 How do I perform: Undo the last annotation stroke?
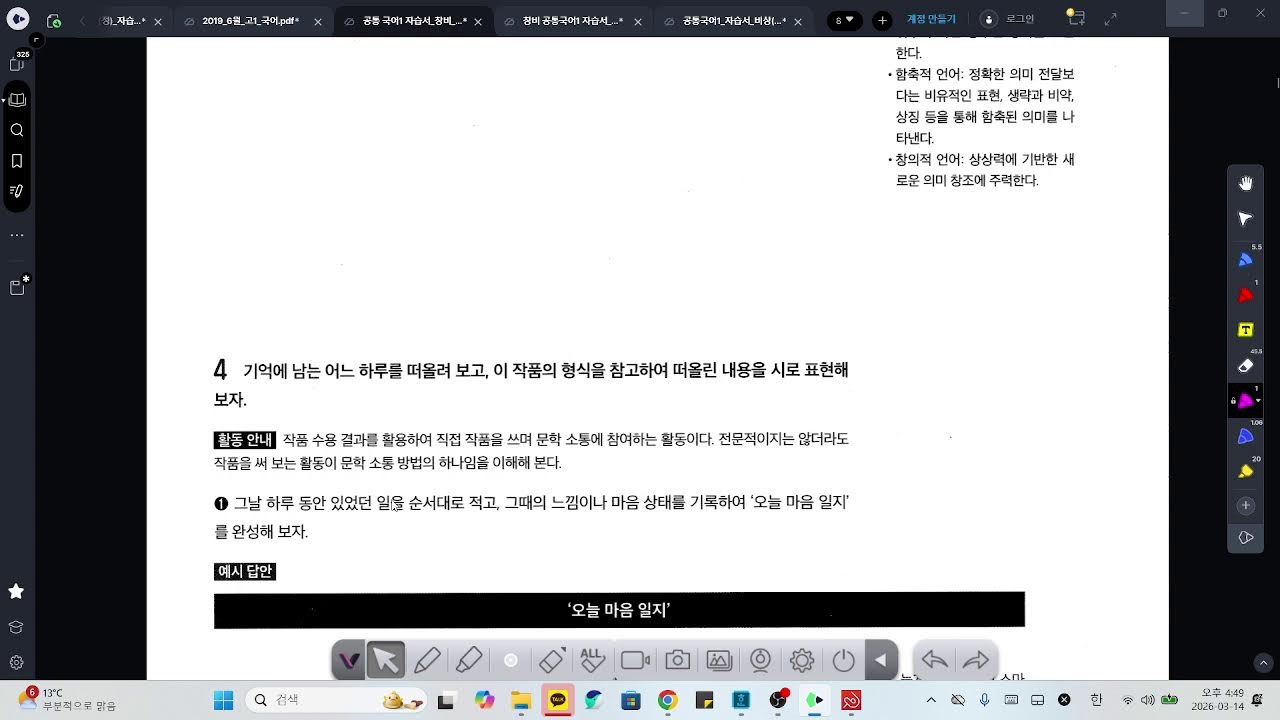pos(934,660)
